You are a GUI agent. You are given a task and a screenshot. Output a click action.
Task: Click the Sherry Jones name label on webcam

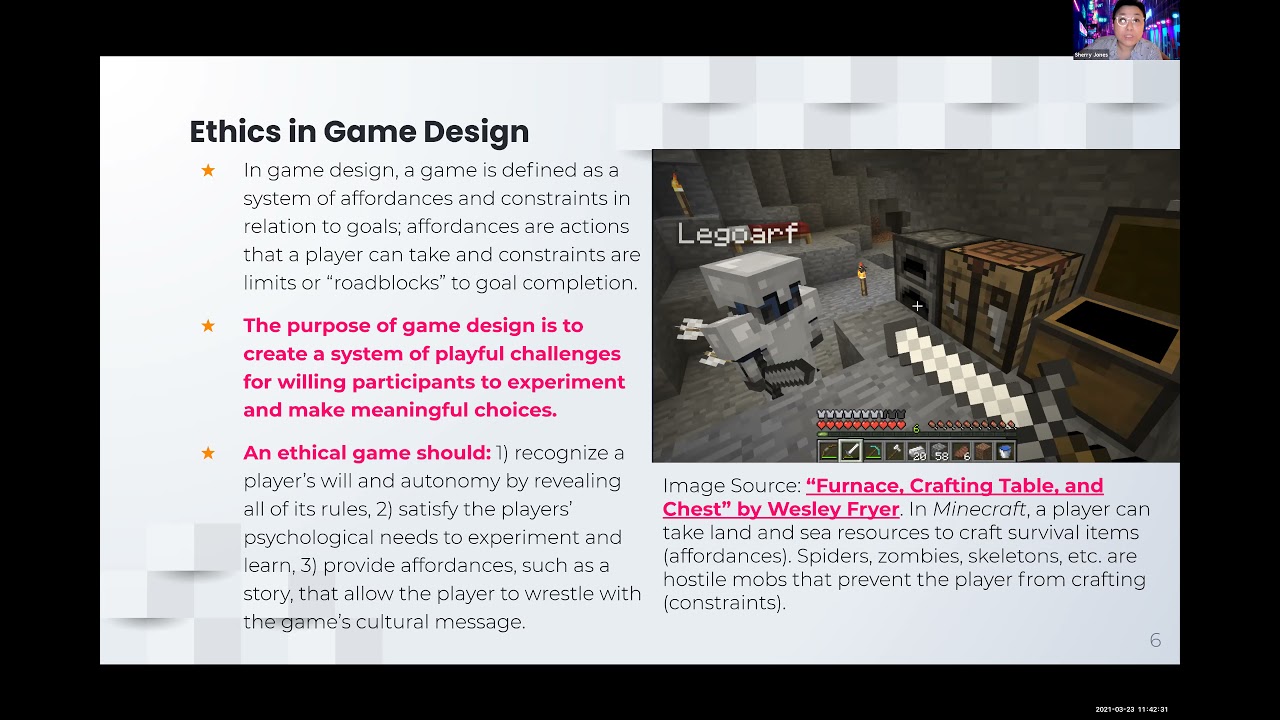pyautogui.click(x=1092, y=55)
